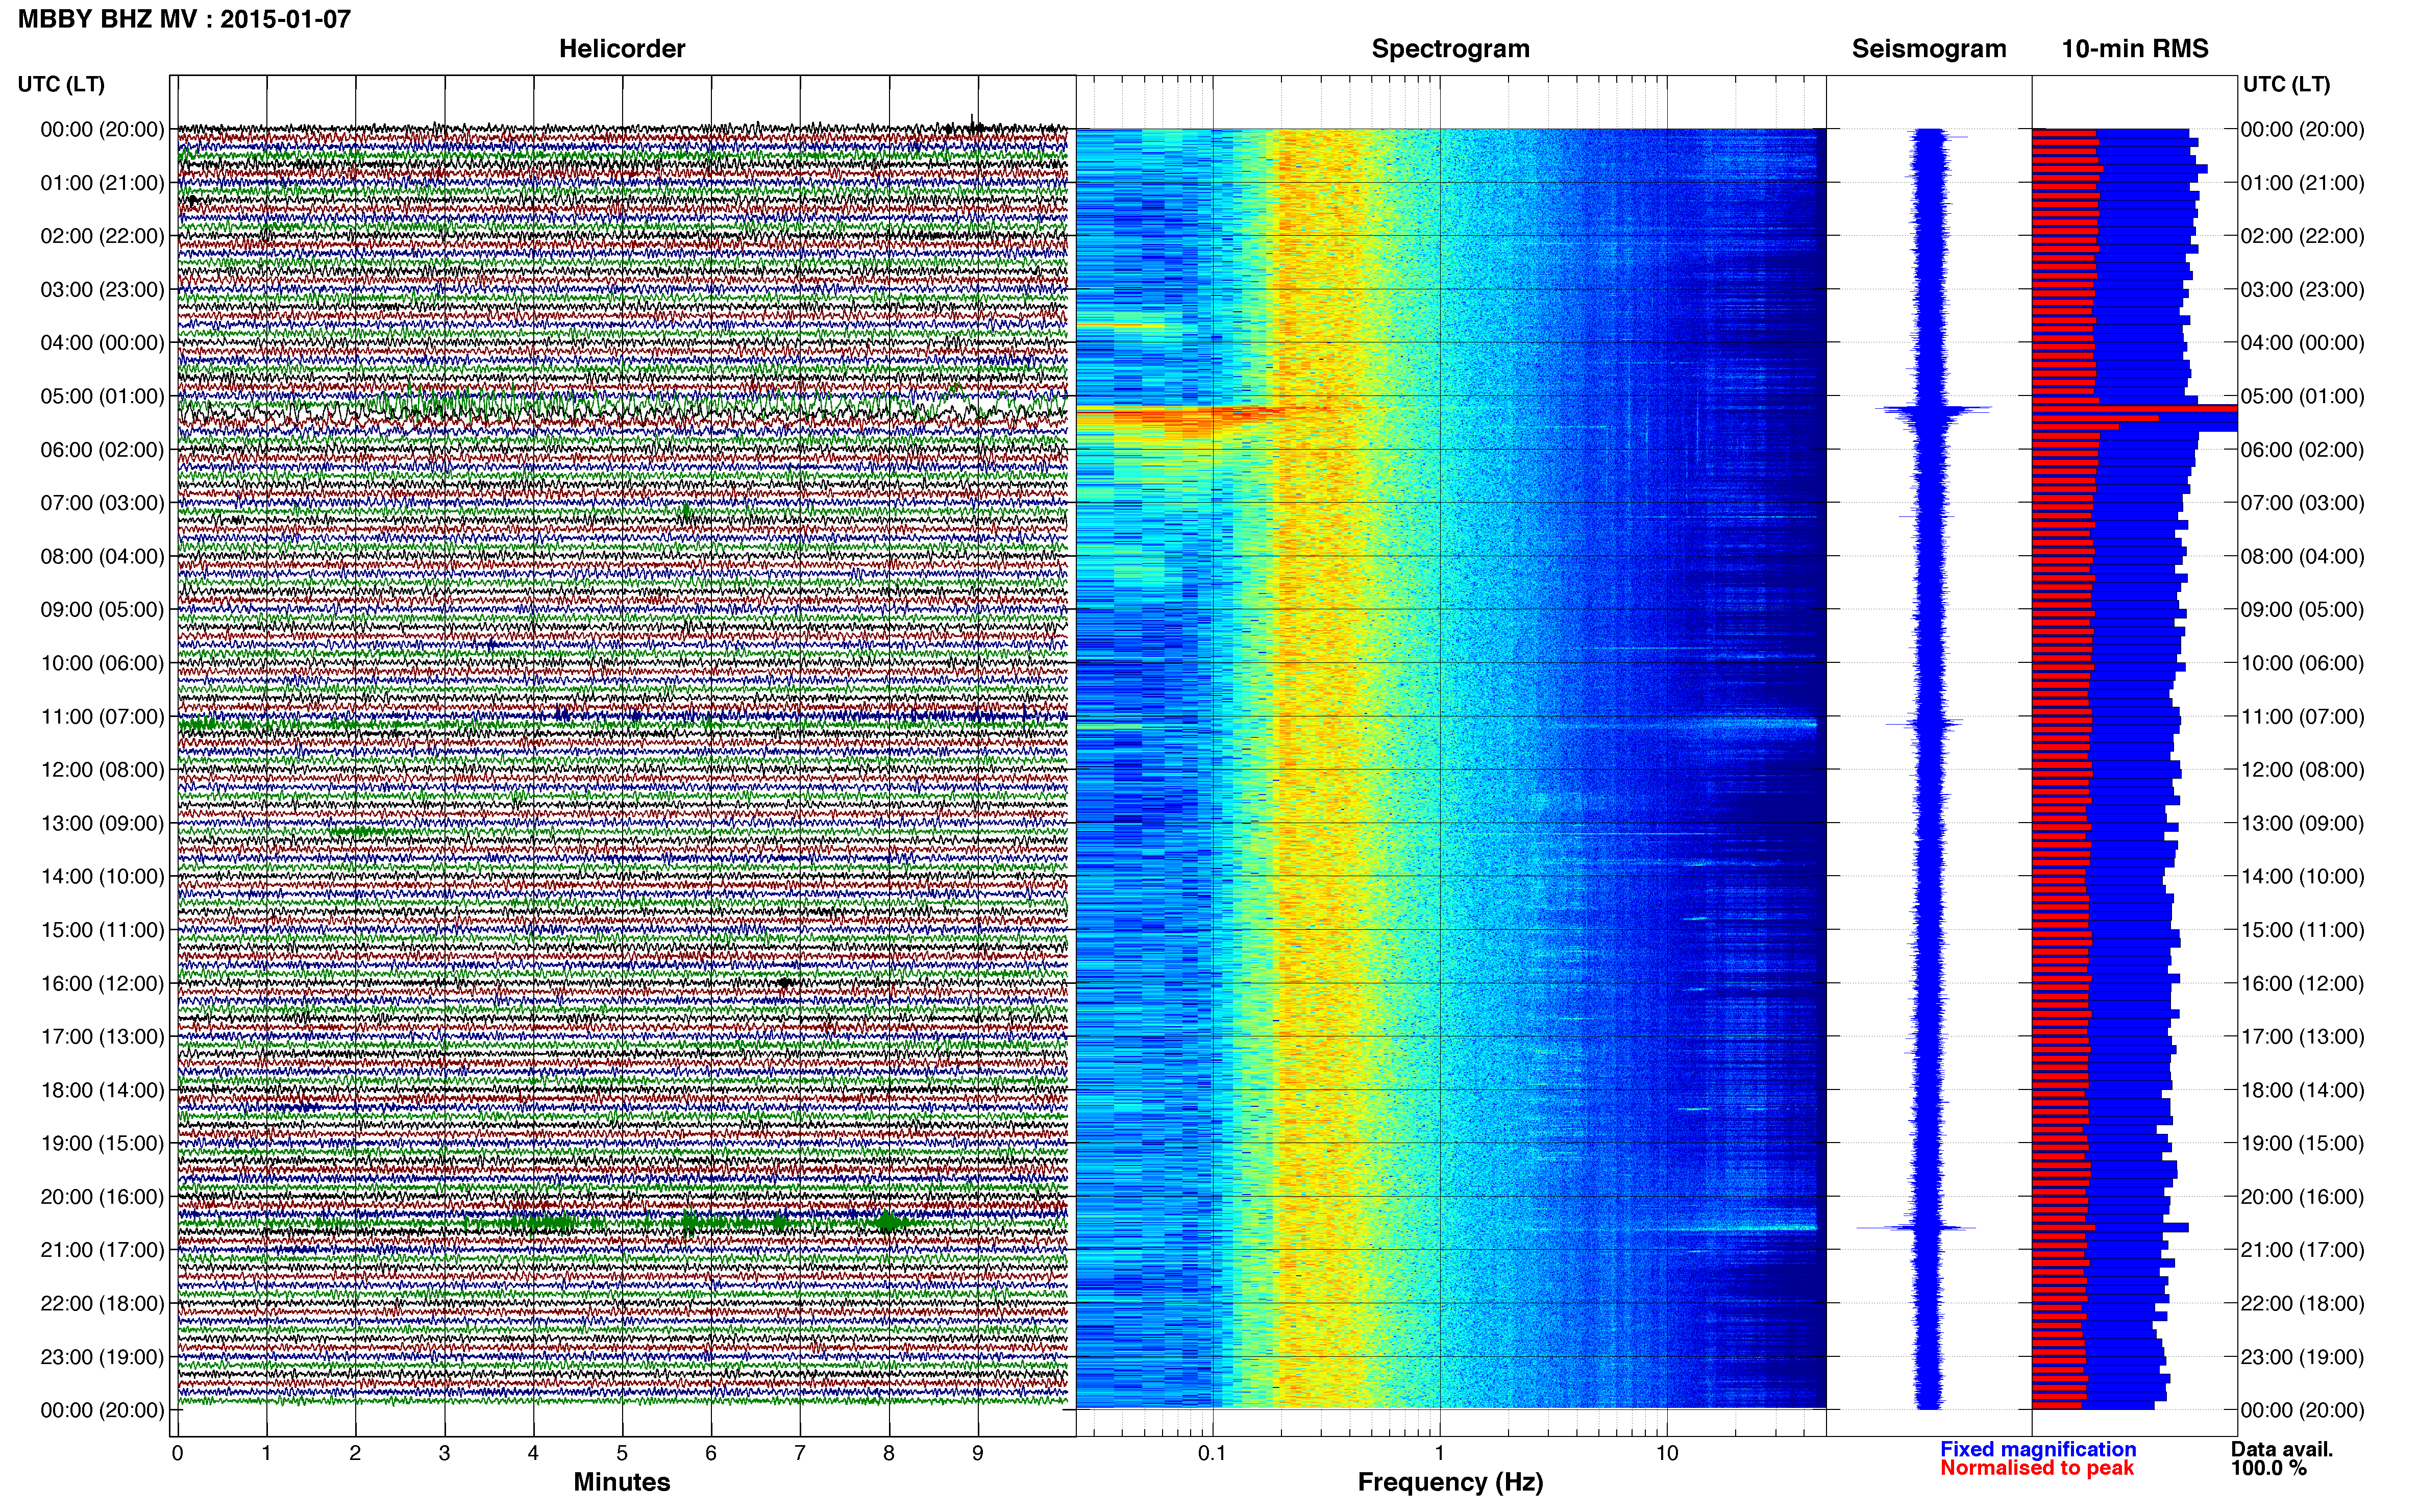
Task: Click the green helicorder tremor trace near 20:30
Action: pos(622,1222)
